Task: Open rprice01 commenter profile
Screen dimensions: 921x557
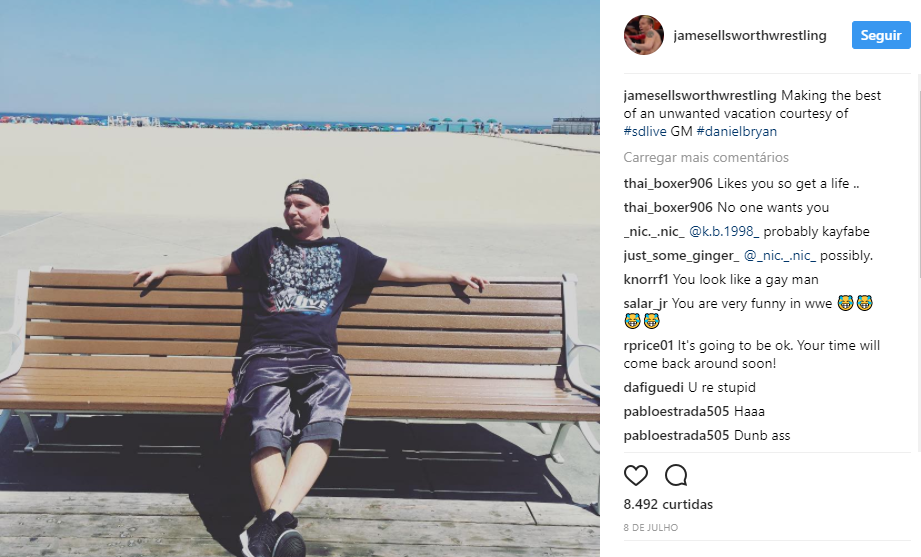Action: pyautogui.click(x=648, y=345)
